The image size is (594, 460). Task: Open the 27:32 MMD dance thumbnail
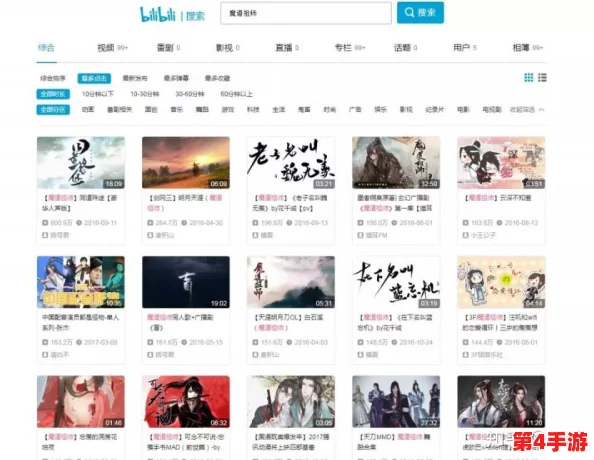click(x=396, y=402)
